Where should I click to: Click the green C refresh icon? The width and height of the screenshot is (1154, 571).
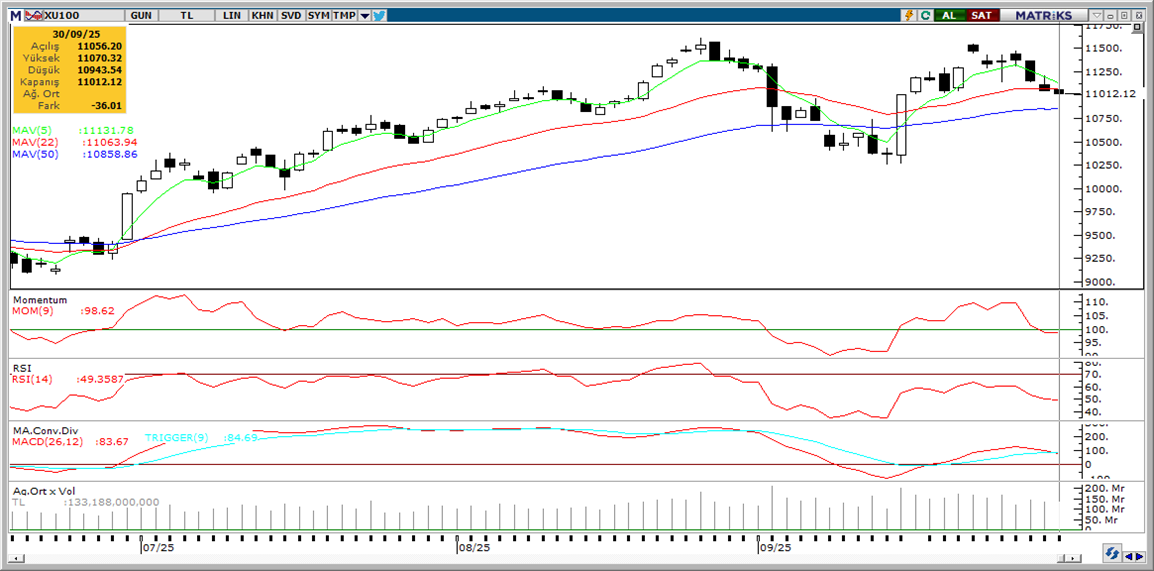926,15
